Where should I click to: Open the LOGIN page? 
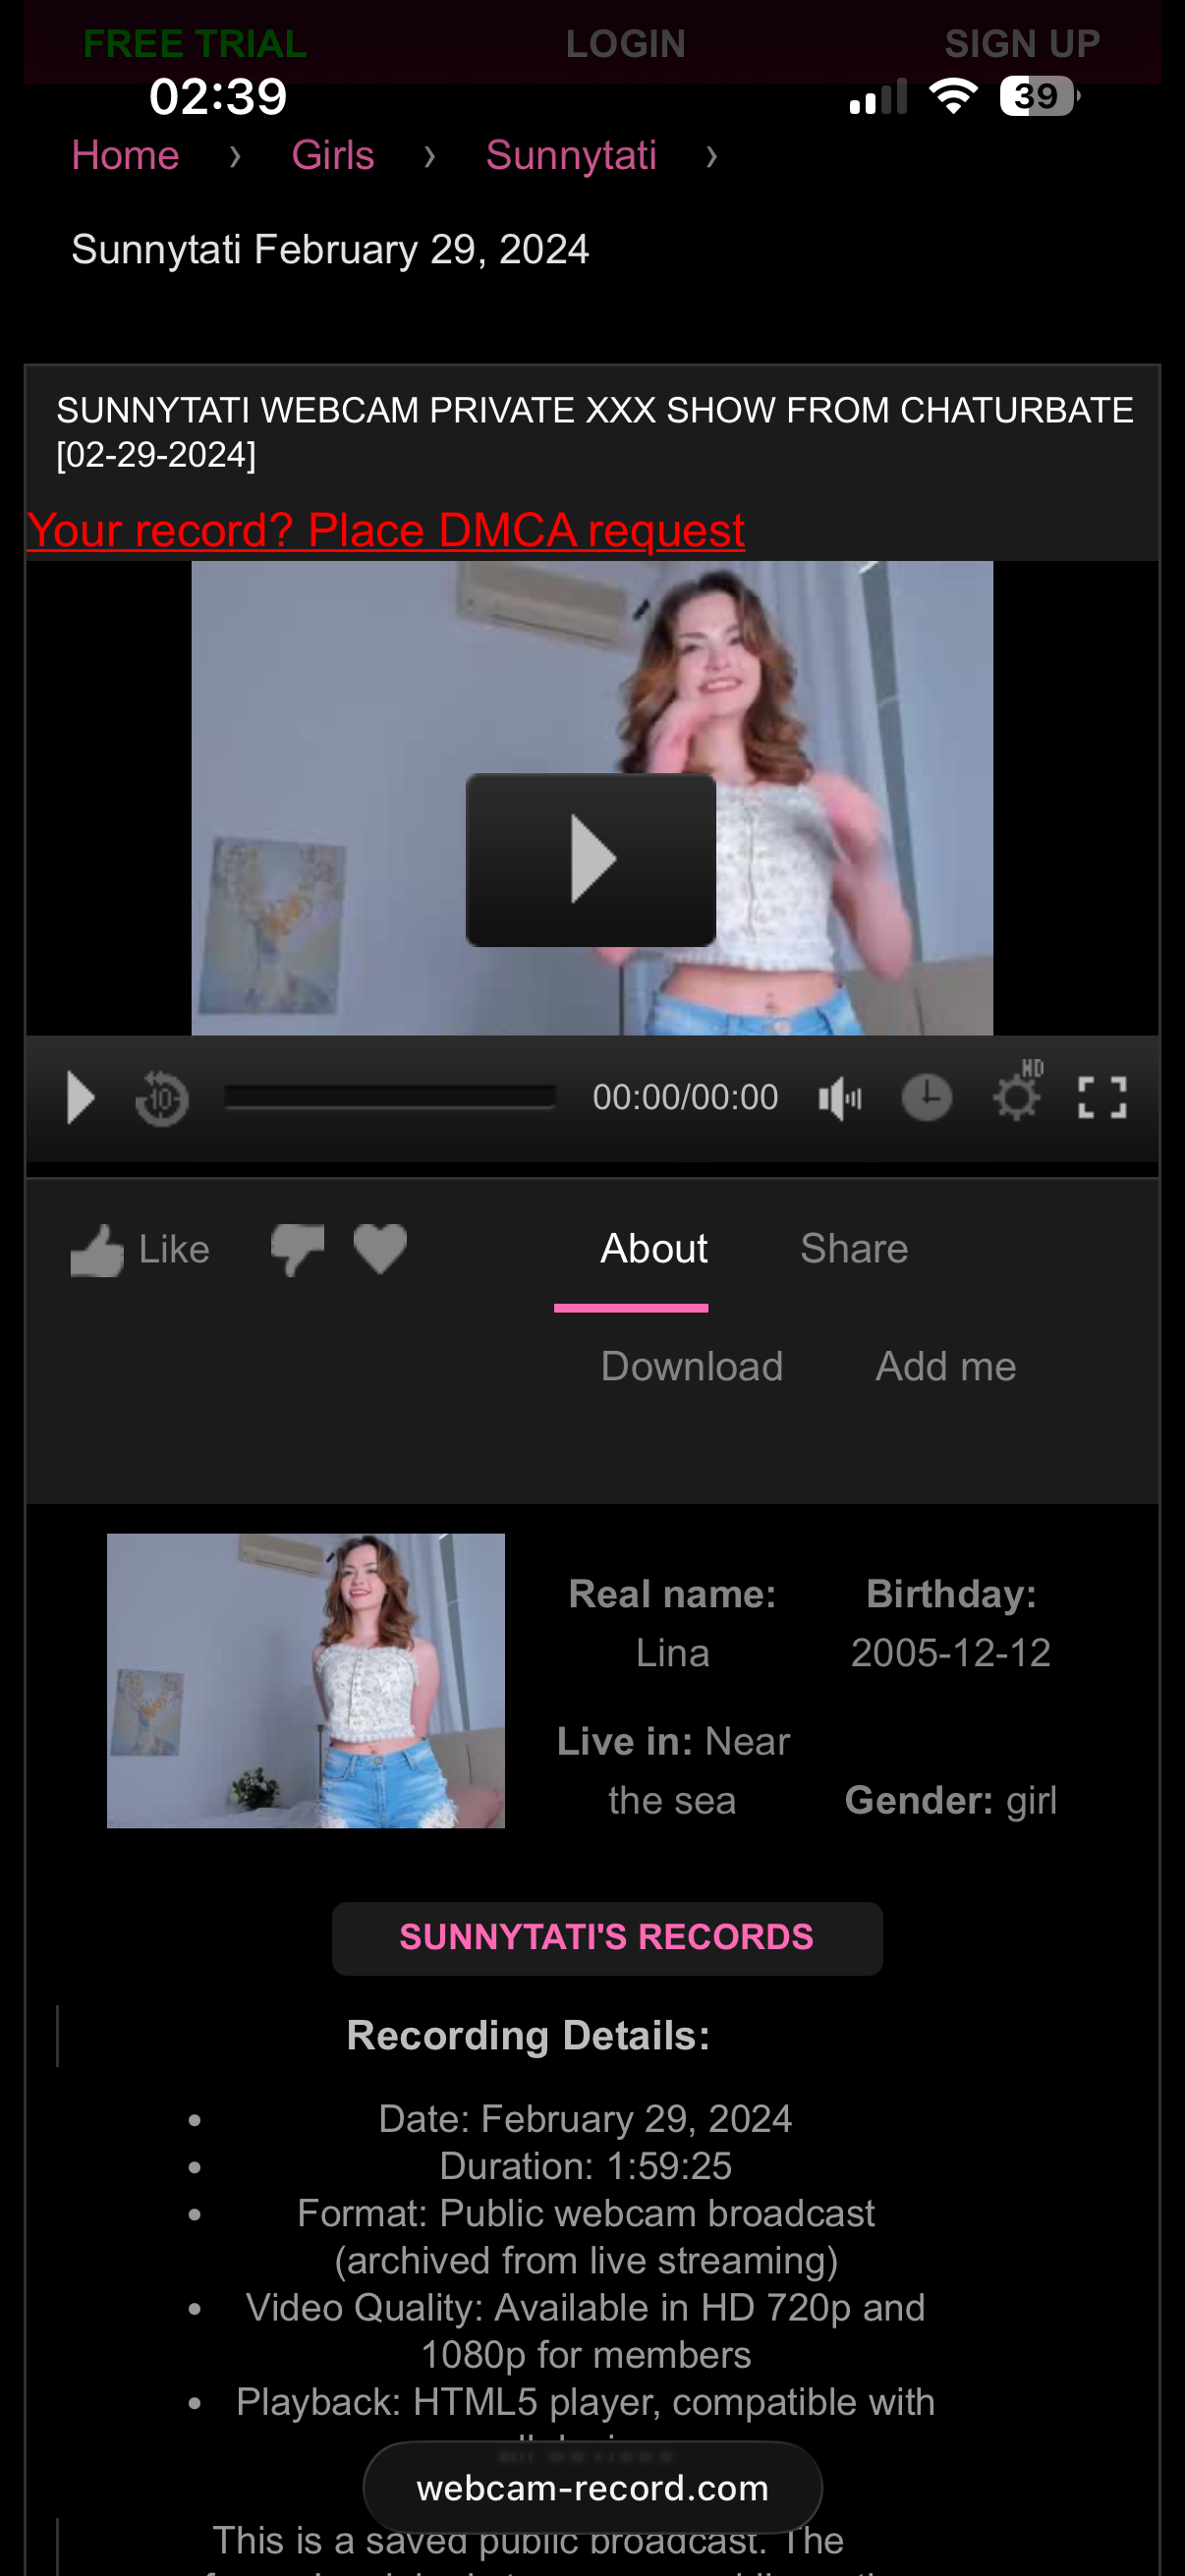[x=626, y=43]
